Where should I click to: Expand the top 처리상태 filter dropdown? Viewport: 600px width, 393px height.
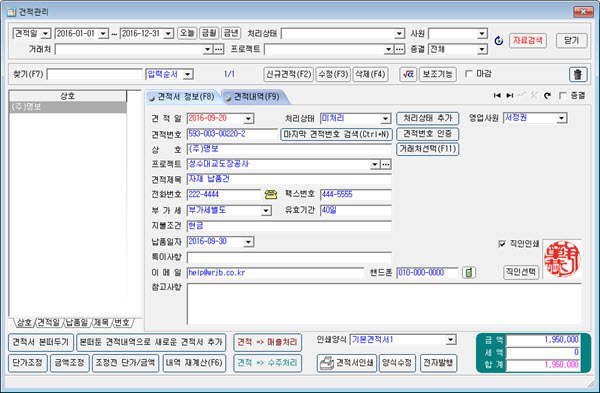pos(399,34)
